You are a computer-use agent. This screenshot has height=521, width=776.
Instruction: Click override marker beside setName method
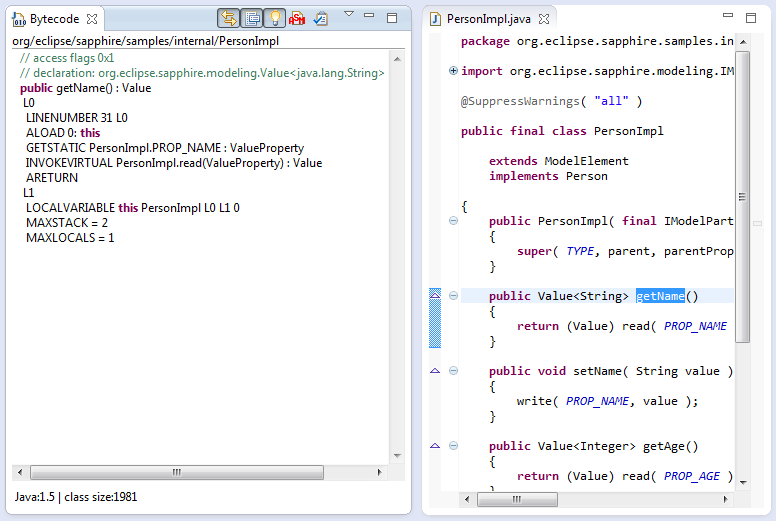click(435, 371)
